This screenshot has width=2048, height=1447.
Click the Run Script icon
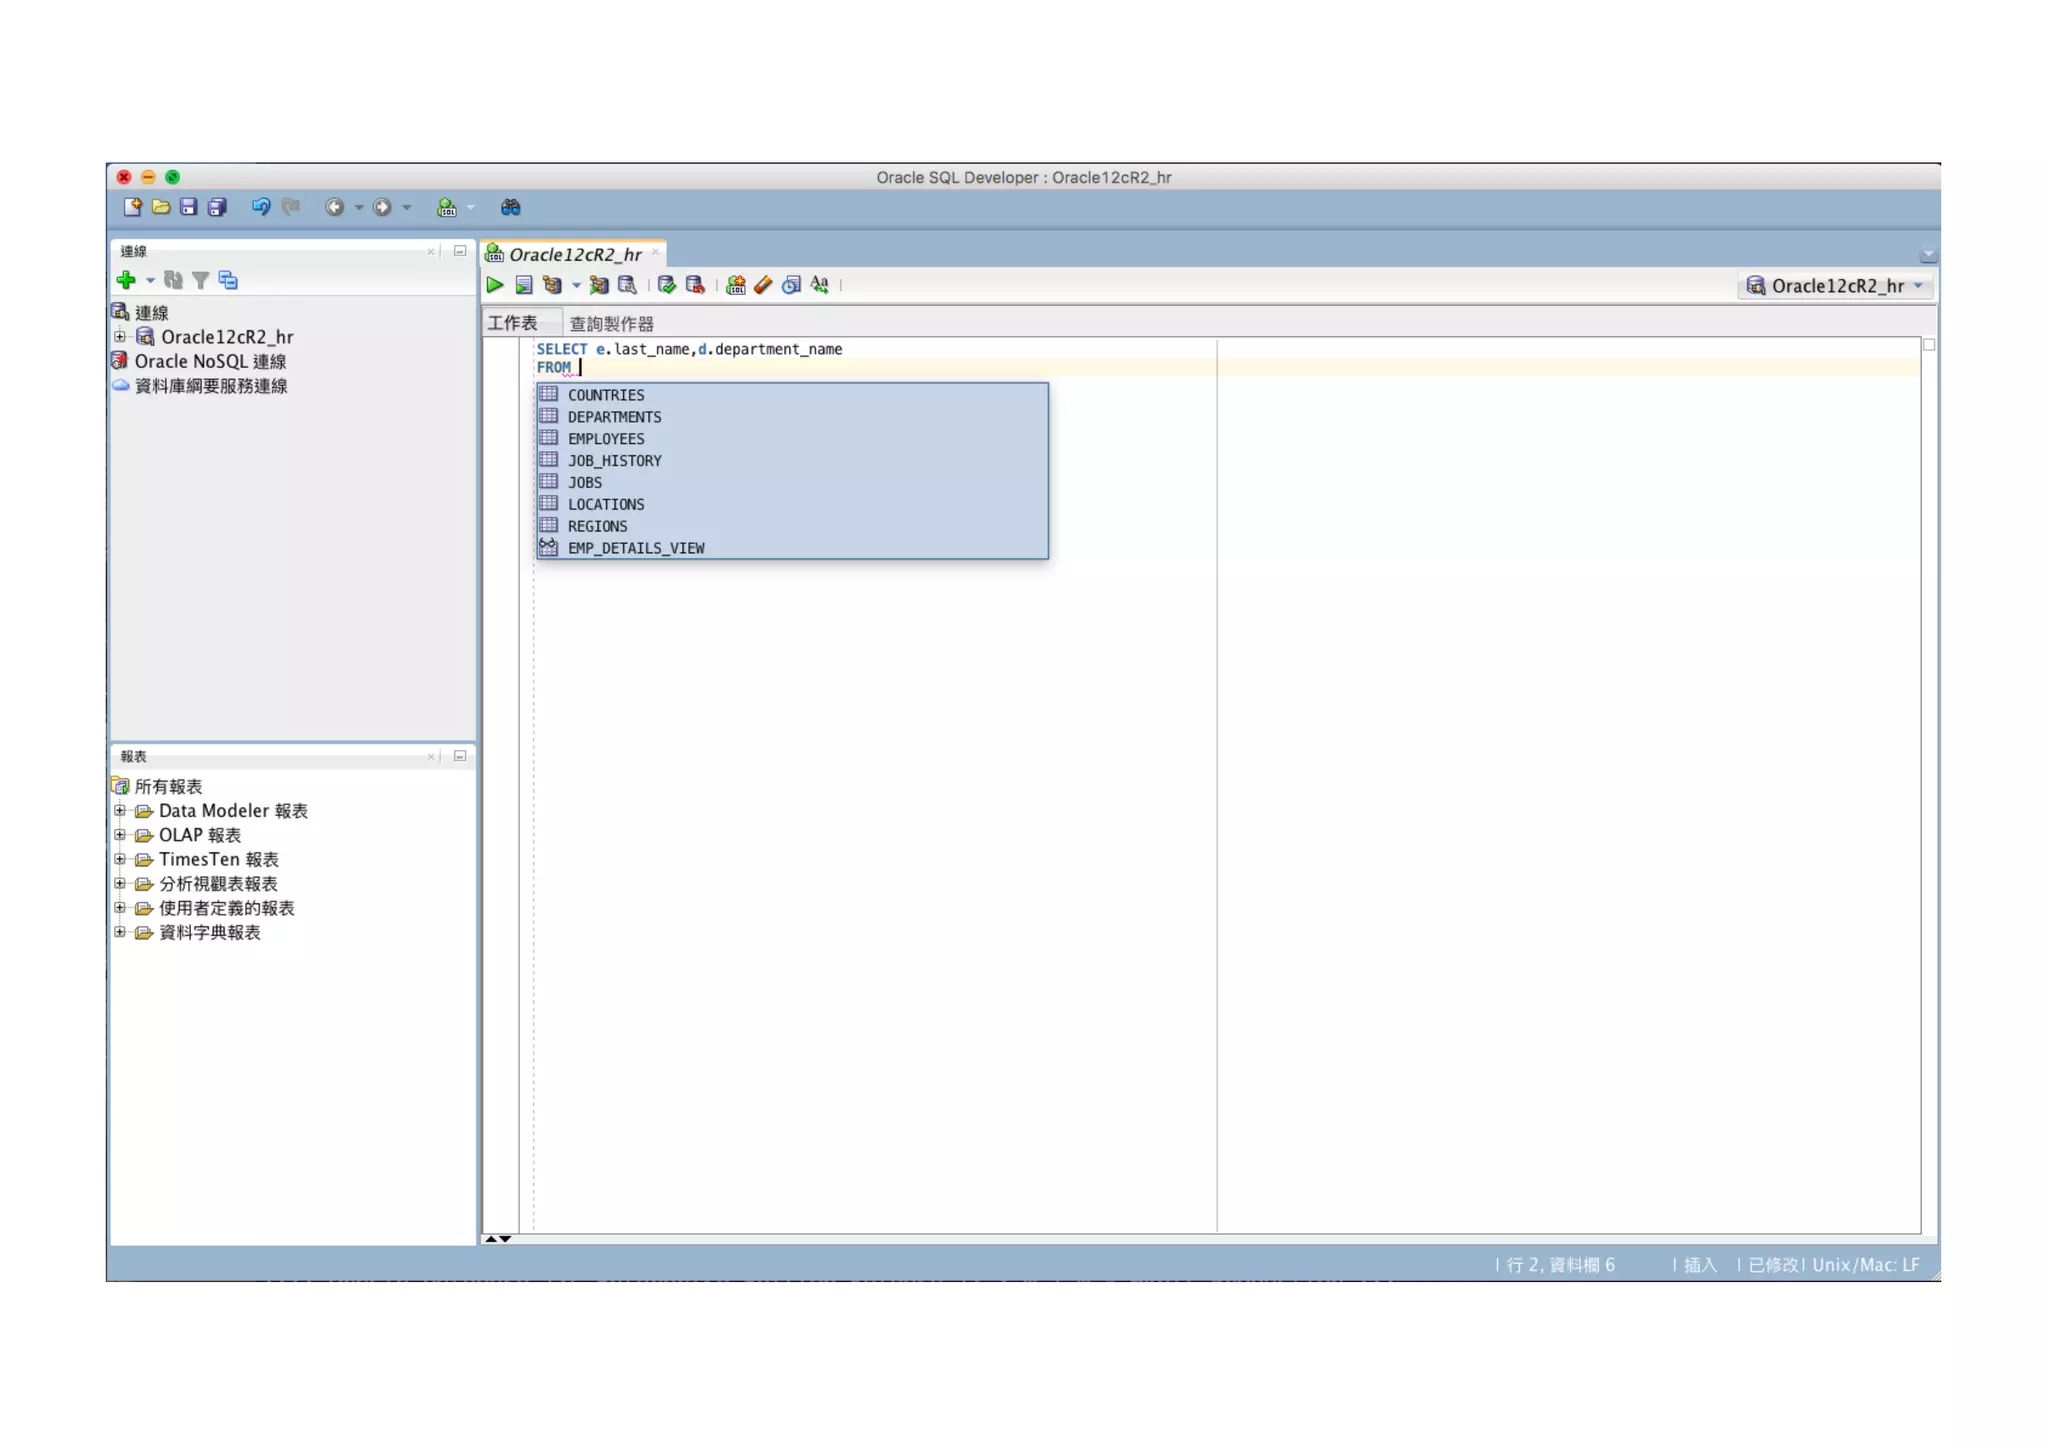pyautogui.click(x=523, y=285)
